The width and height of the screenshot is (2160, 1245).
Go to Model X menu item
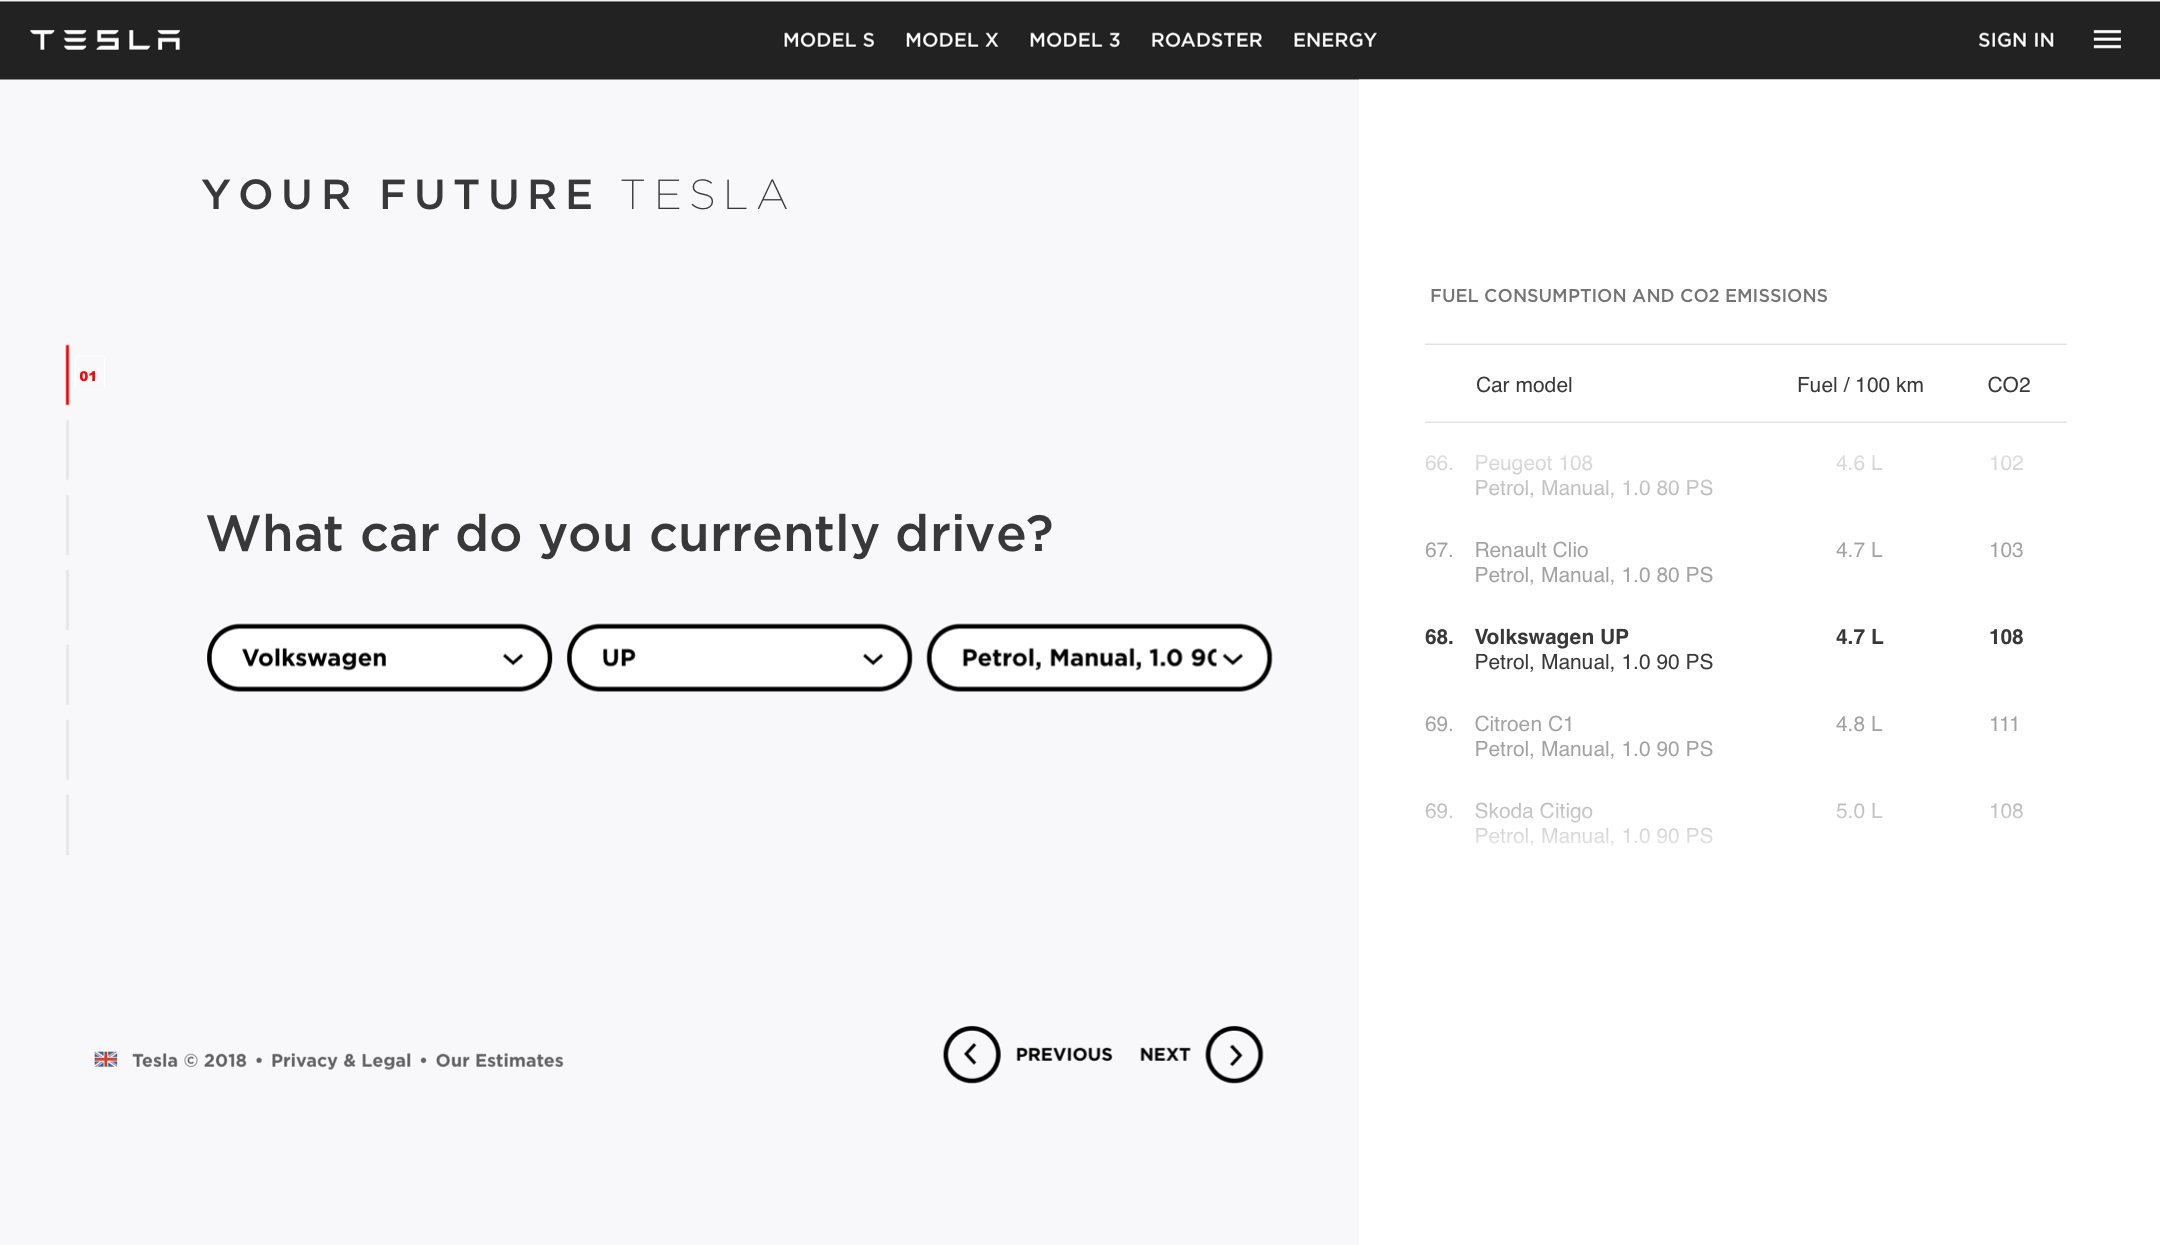[x=951, y=40]
